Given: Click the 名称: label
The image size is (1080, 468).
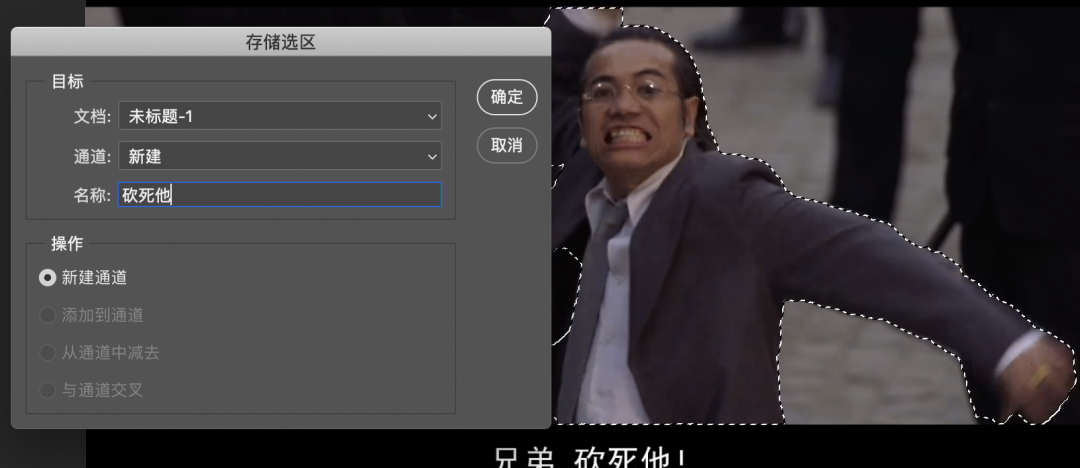Looking at the screenshot, I should click(x=92, y=195).
